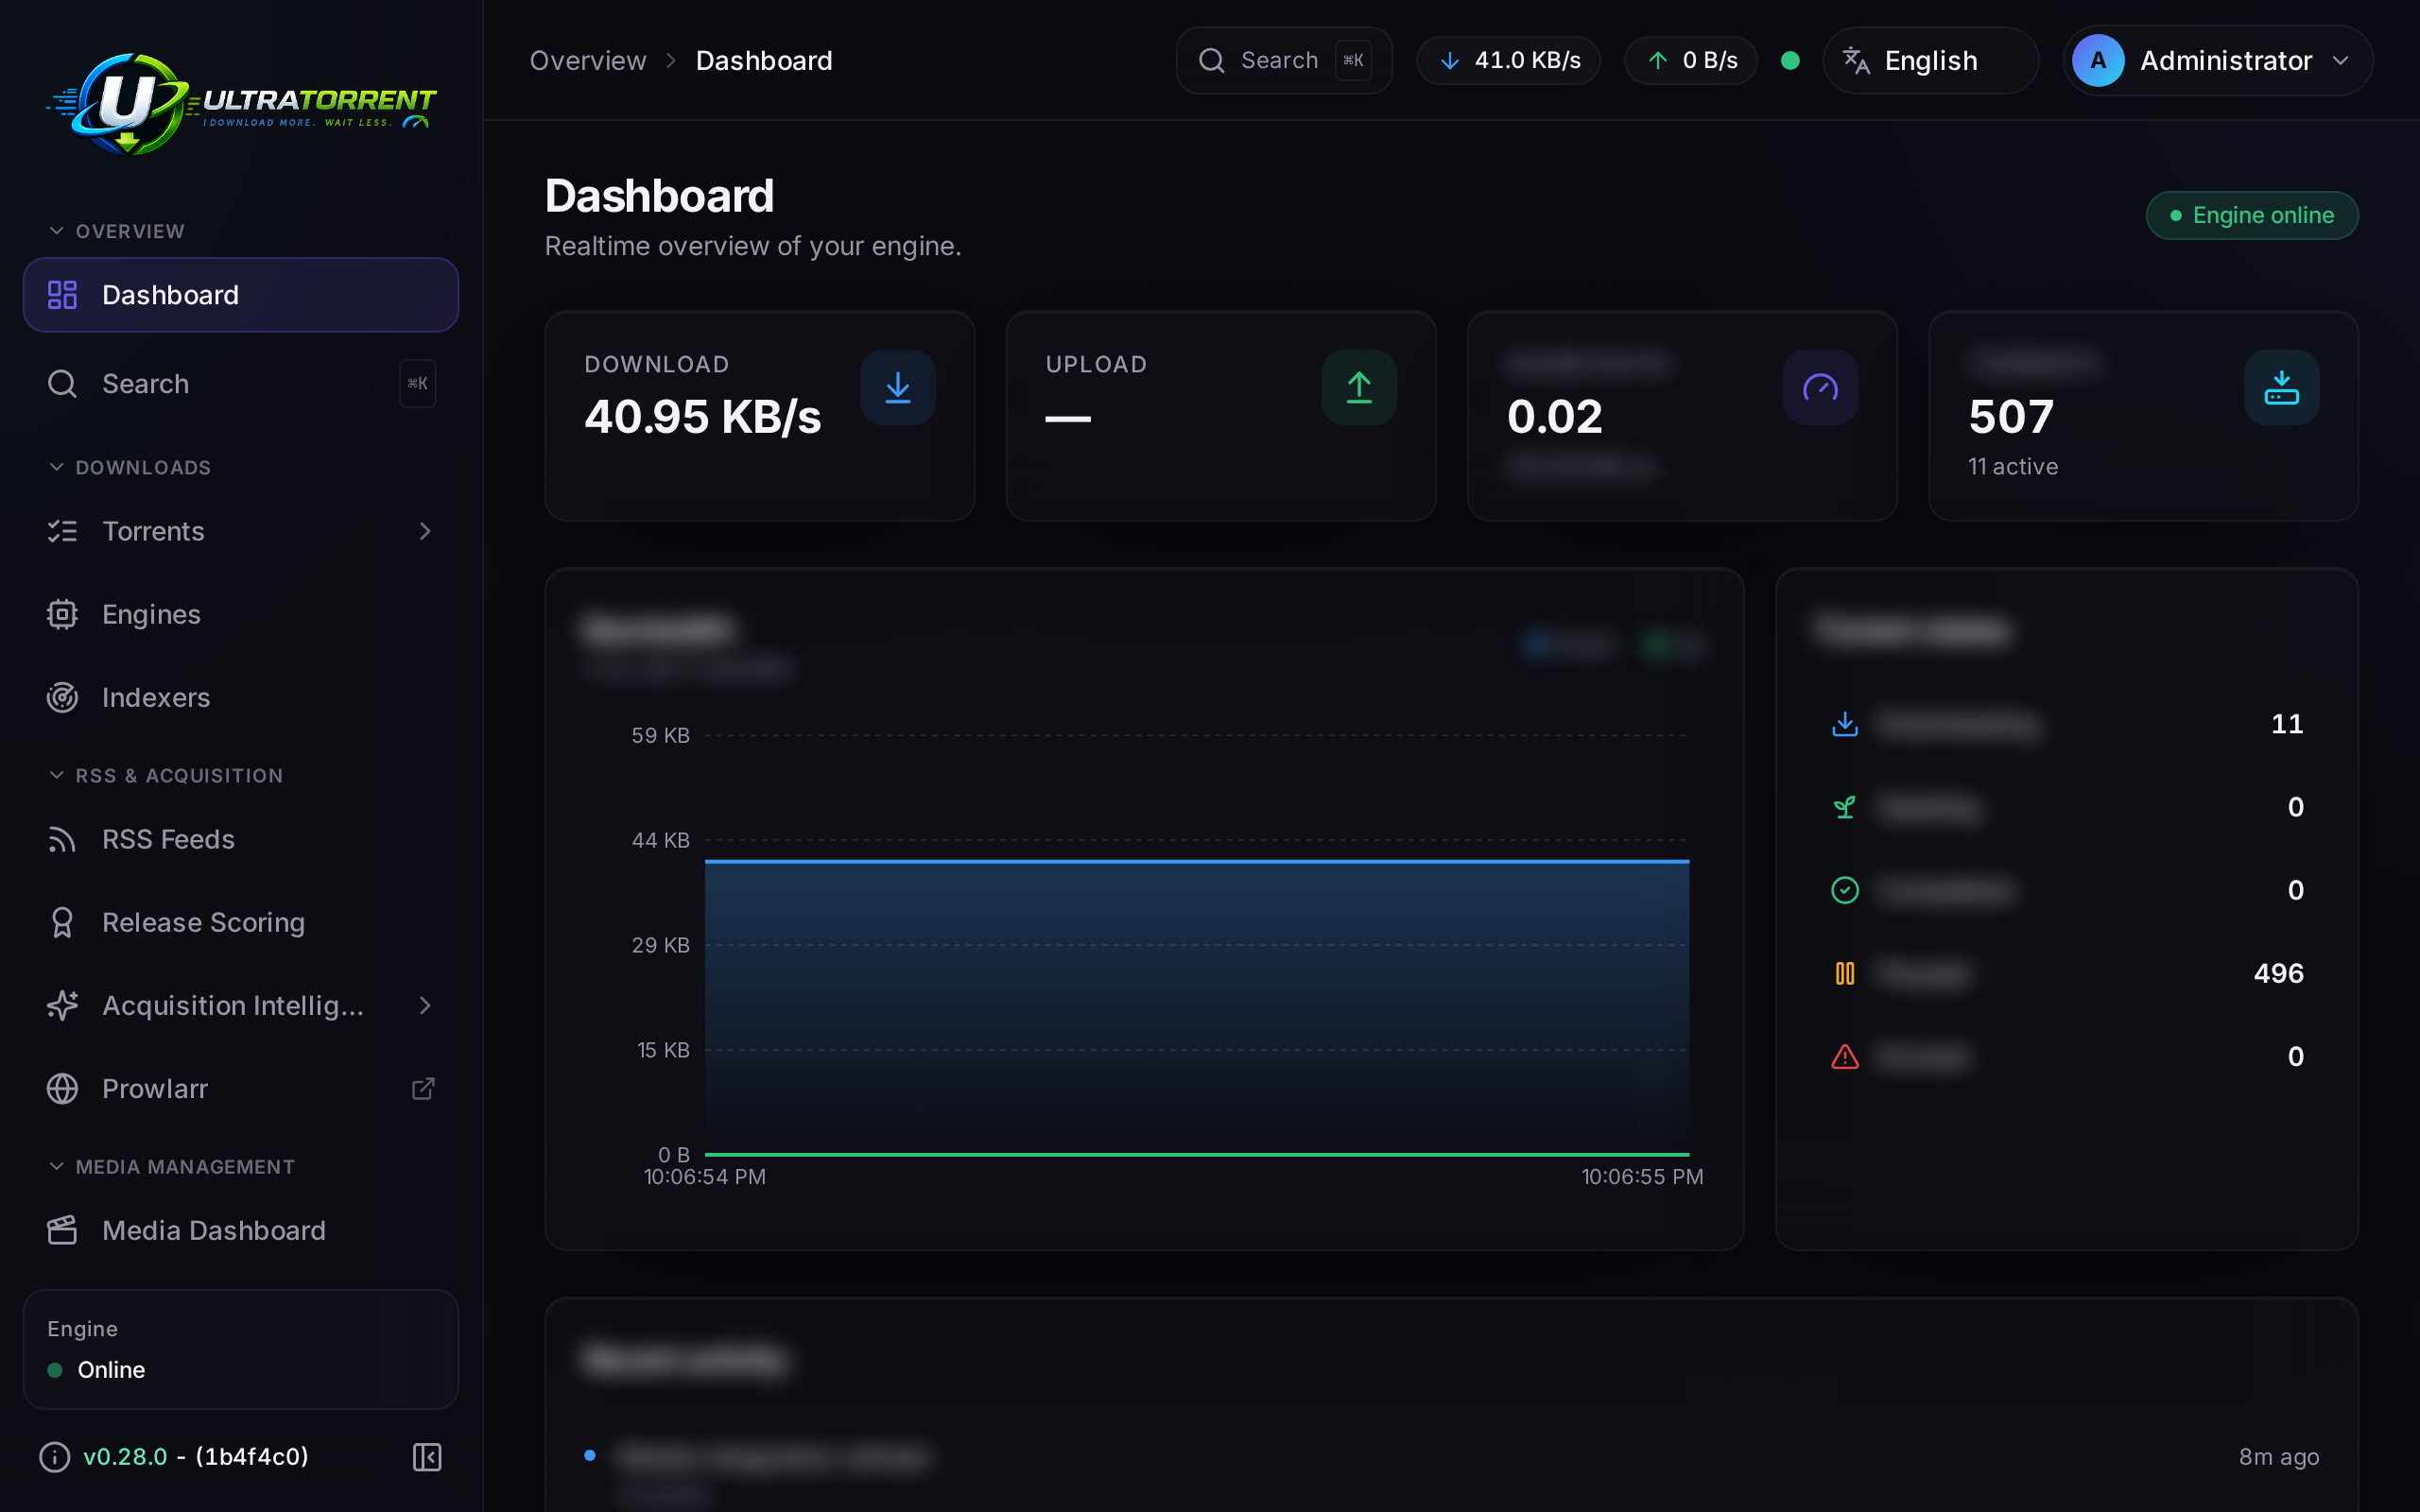Click the 11 active text
The image size is (2420, 1512).
2013,466
